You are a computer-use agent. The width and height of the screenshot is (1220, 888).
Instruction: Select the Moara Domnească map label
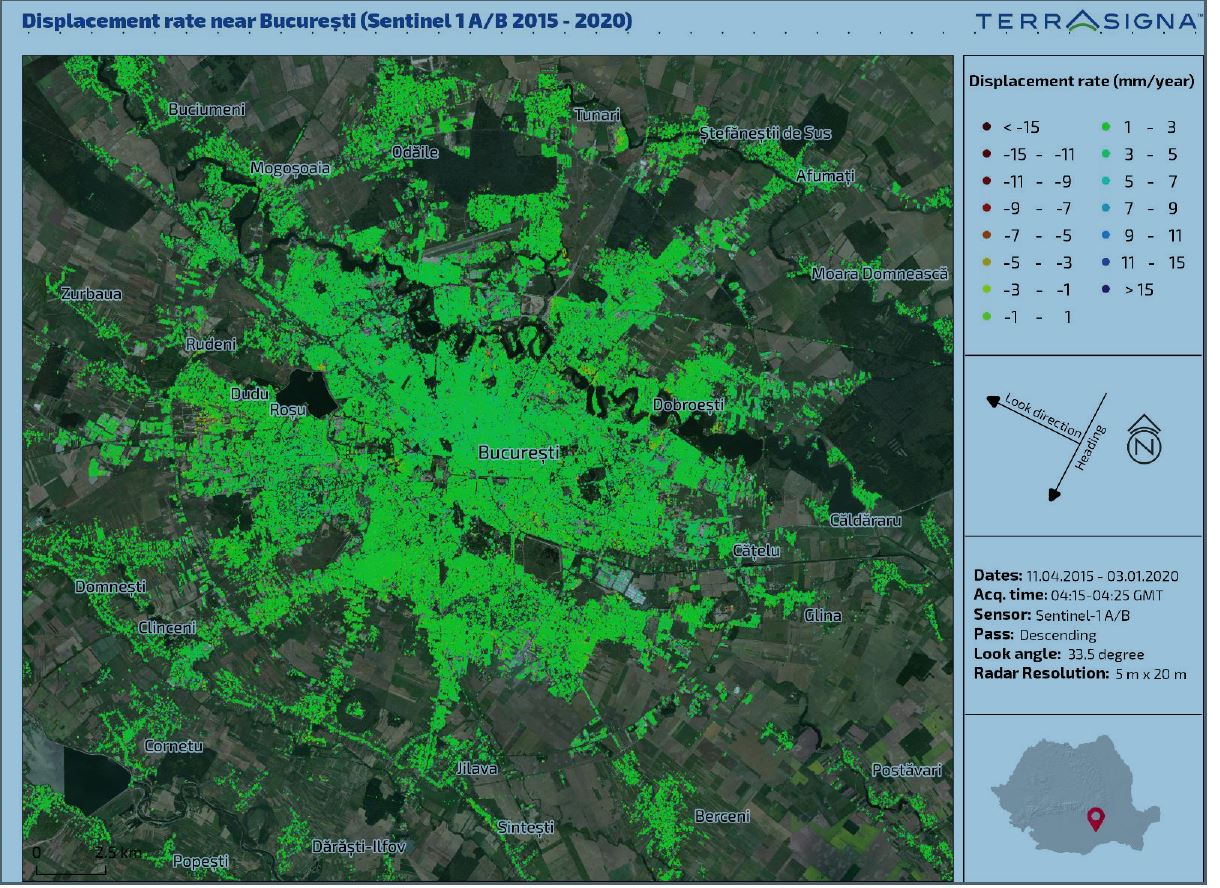point(878,273)
